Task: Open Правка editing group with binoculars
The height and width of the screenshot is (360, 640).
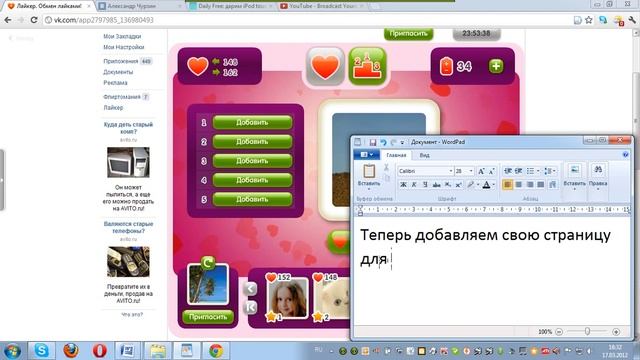Action: pos(598,176)
